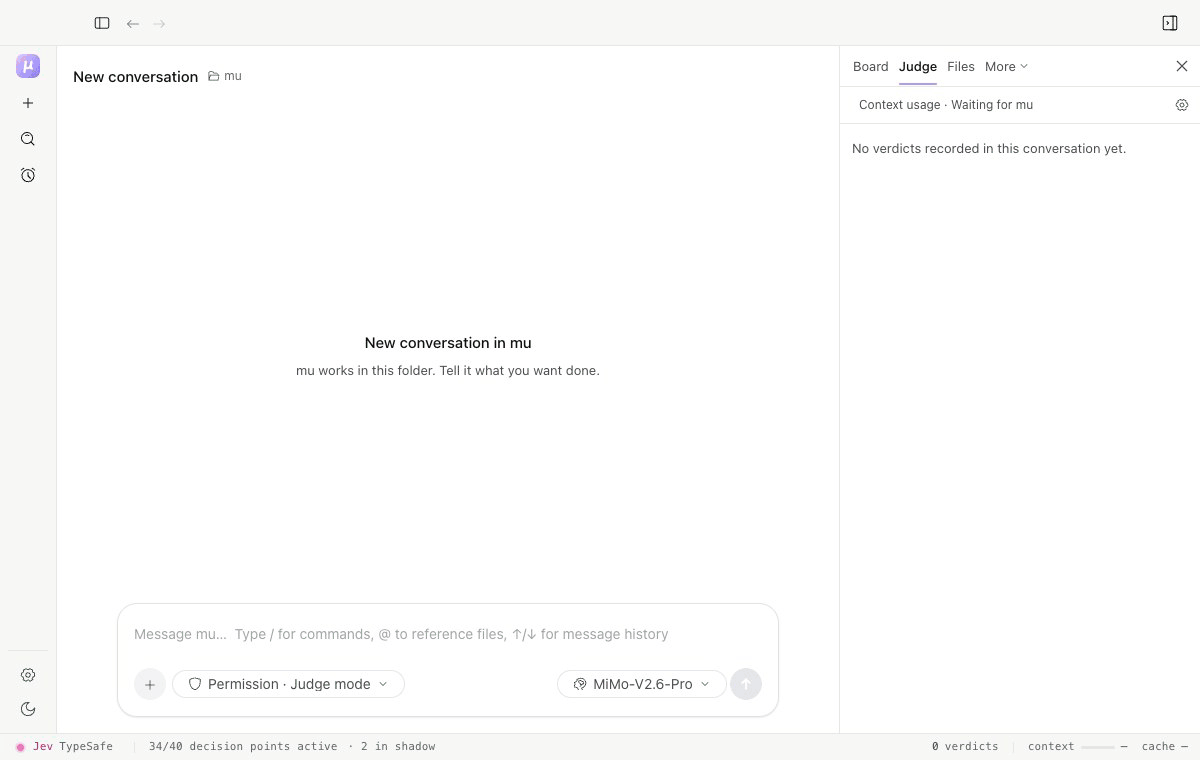Click the context usage bar in status bar
Screen dimensions: 1200x760
pyautogui.click(x=1098, y=746)
